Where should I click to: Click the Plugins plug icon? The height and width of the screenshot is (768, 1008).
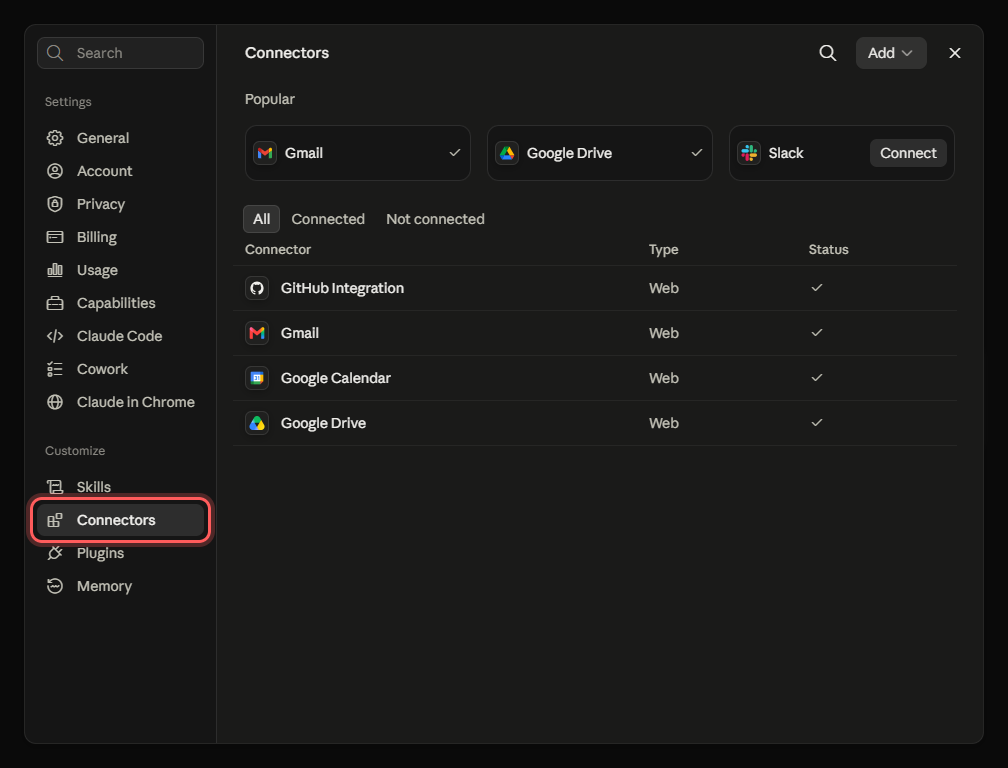pos(55,553)
